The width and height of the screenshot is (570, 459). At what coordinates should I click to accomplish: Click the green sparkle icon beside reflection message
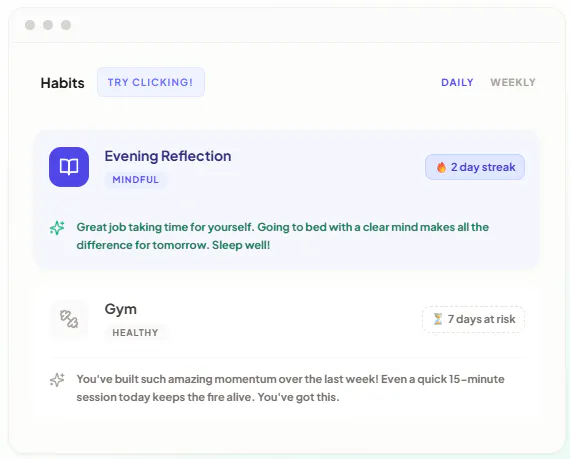point(57,228)
